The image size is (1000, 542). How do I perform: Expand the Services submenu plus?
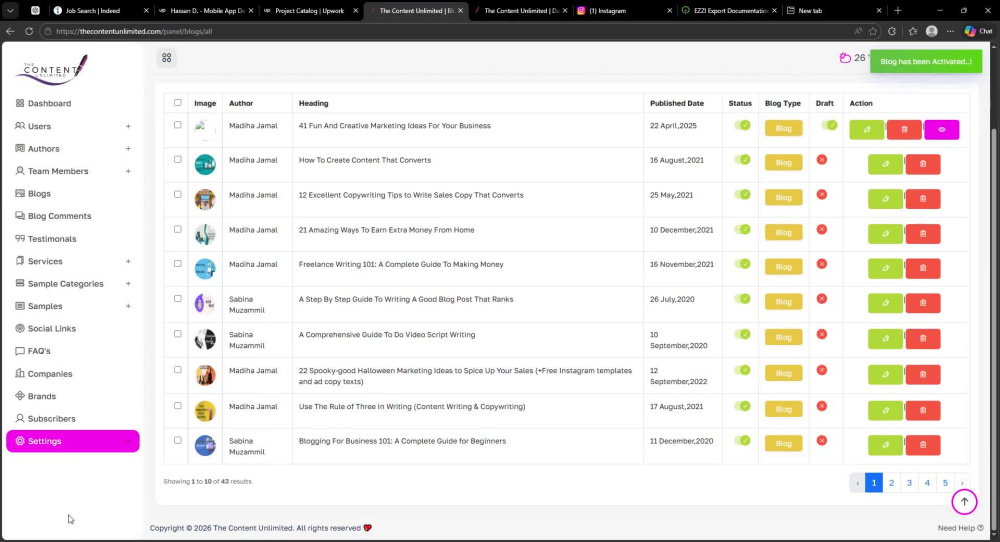(x=128, y=261)
